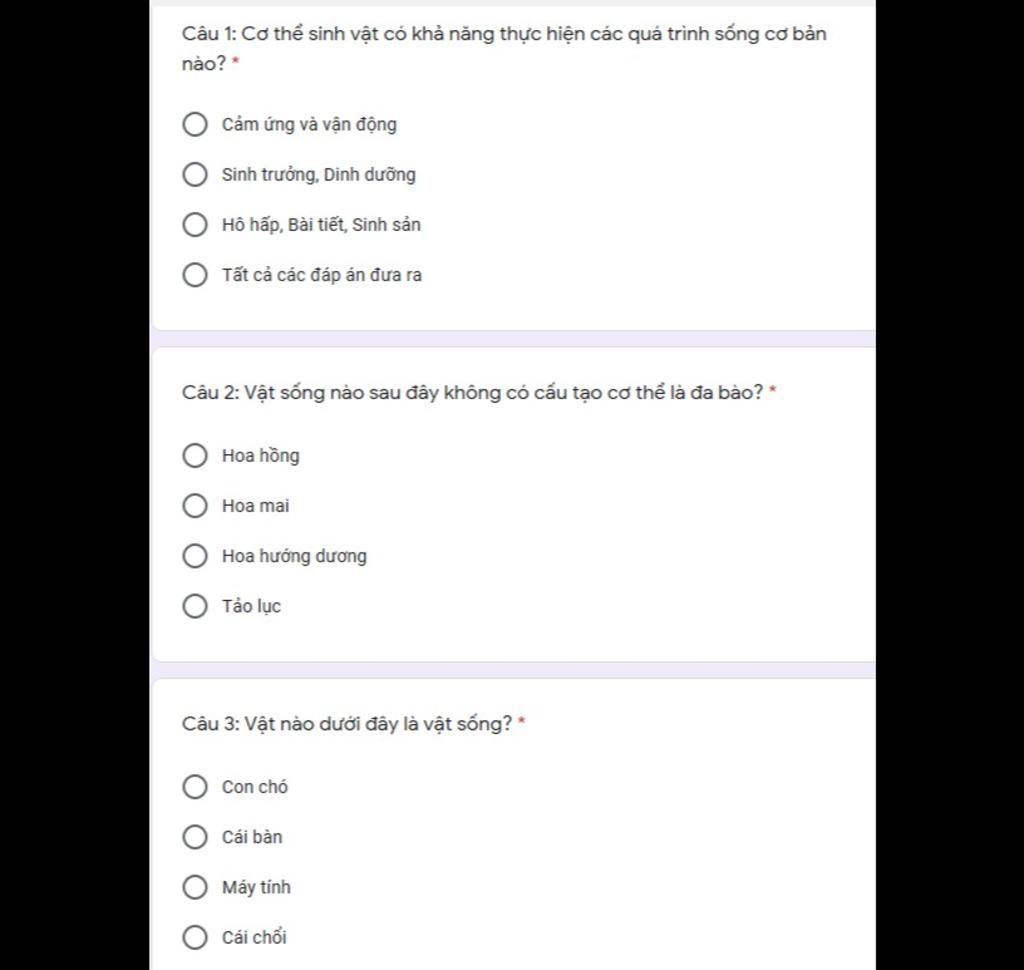Click the 'Tảo lục' answer label text
The height and width of the screenshot is (970, 1024).
(251, 606)
